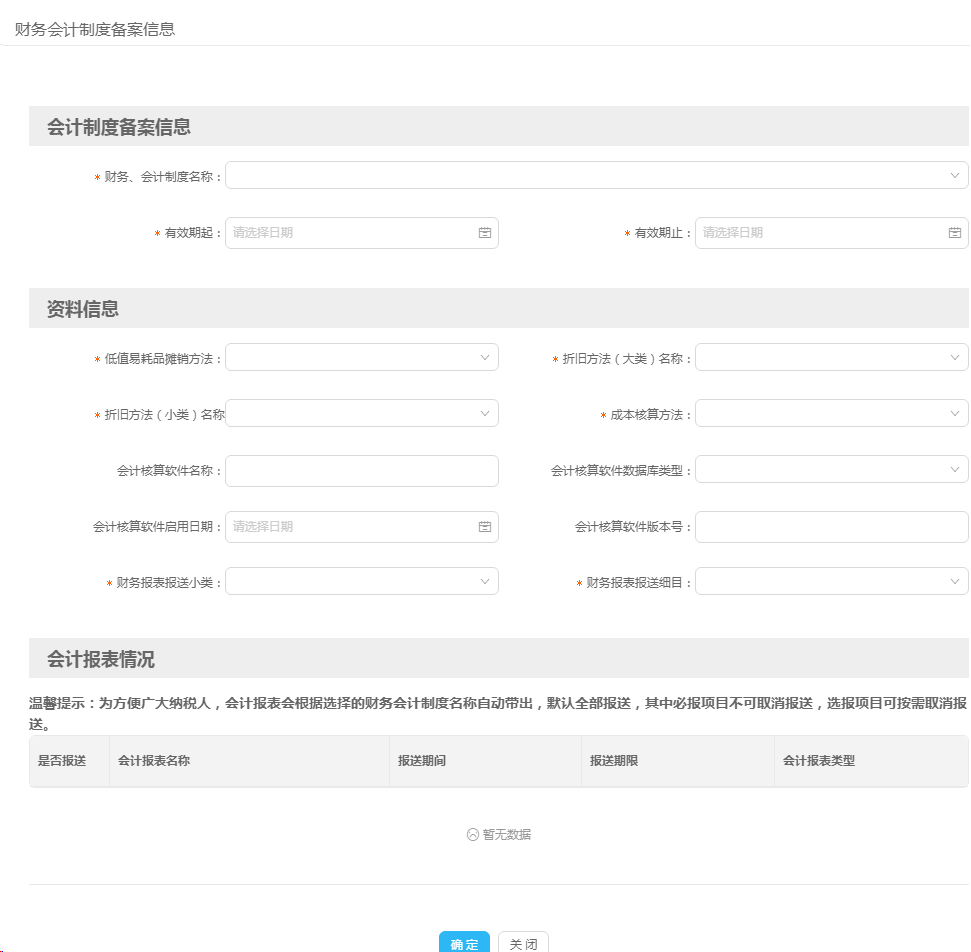Open 折旧方法（大类）名称 dropdown

830,357
